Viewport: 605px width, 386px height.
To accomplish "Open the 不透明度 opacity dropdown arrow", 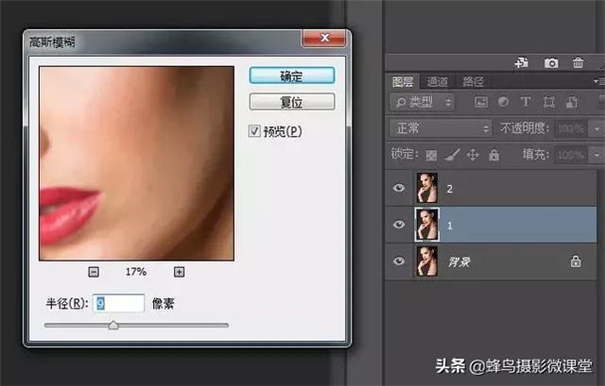I will 597,129.
